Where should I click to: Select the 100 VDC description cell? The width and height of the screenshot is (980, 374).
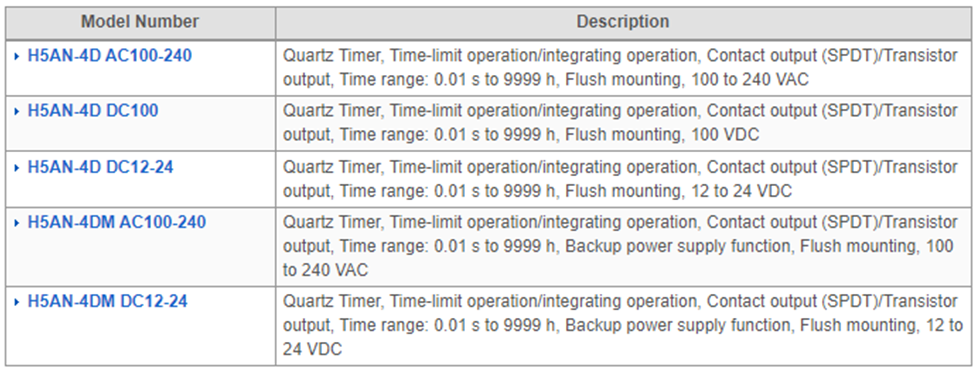tap(620, 123)
